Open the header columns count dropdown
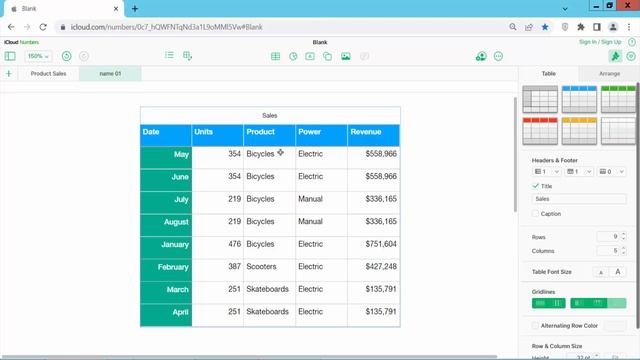Viewport: 640px width, 360px height. tap(547, 172)
